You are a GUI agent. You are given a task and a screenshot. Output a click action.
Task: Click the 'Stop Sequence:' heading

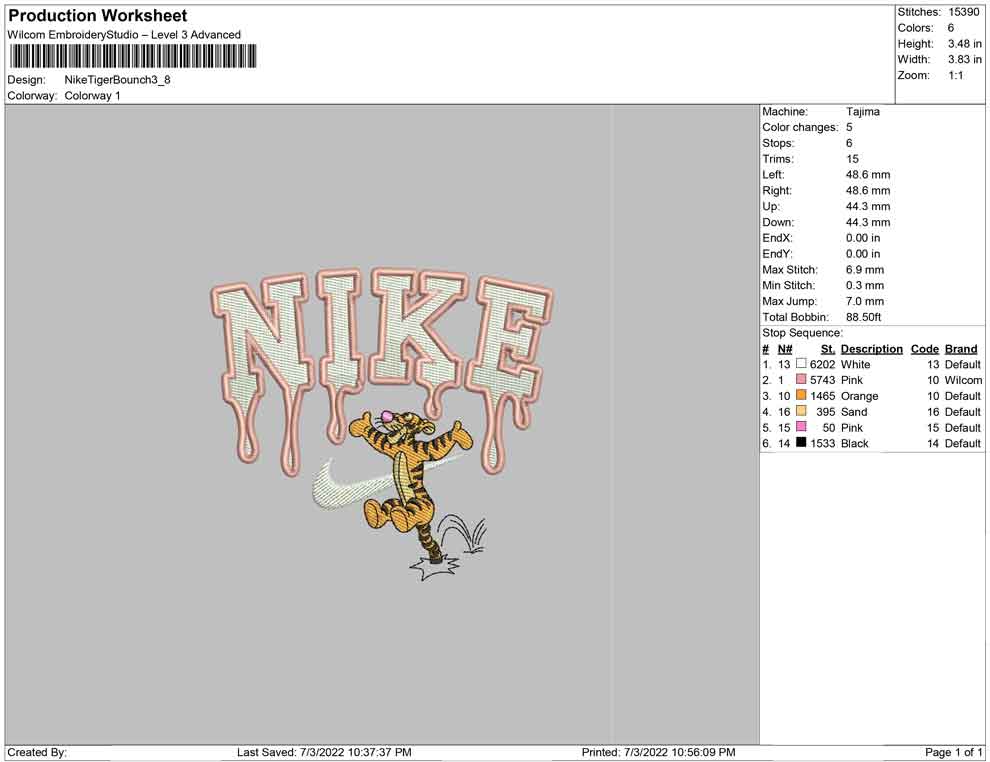(802, 333)
